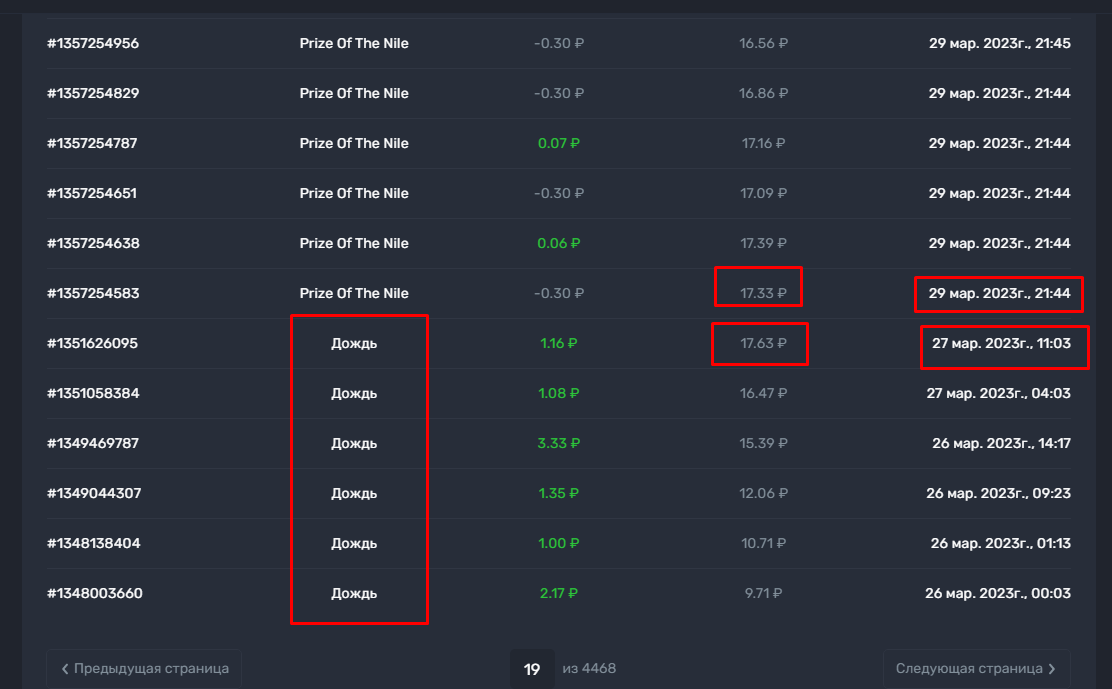Screen dimensions: 1112x689
Task: Click the Дождь entry with 1.35 ₽
Action: pyautogui.click(x=354, y=493)
